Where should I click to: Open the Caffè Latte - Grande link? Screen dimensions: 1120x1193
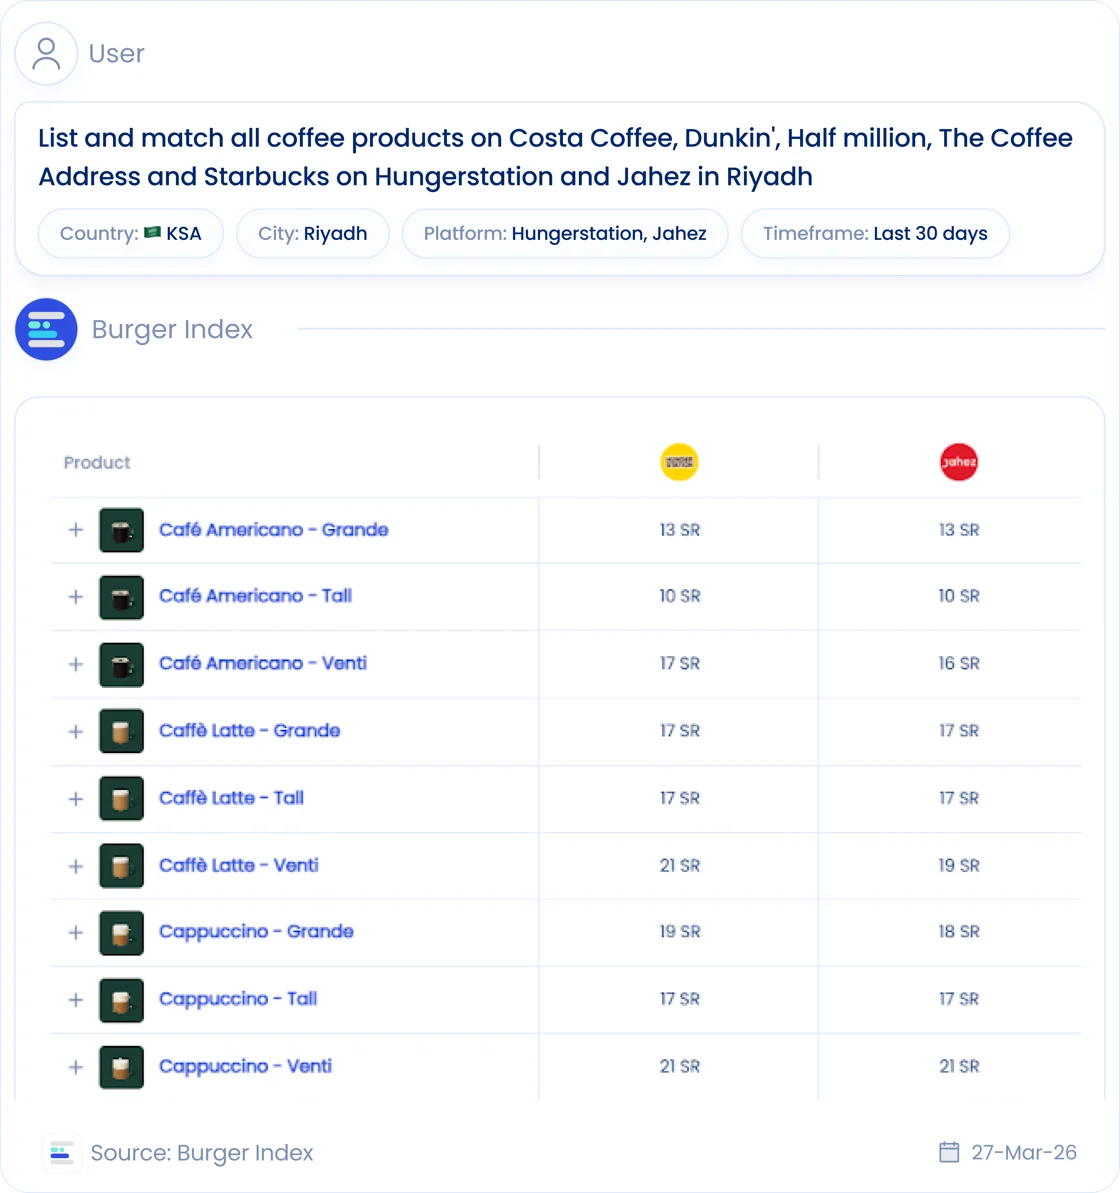pos(249,730)
